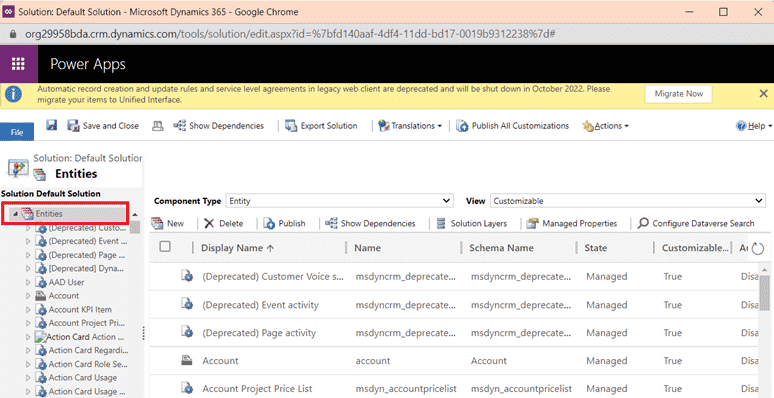This screenshot has height=398, width=774.
Task: Expand the Account tree node
Action: (28, 296)
